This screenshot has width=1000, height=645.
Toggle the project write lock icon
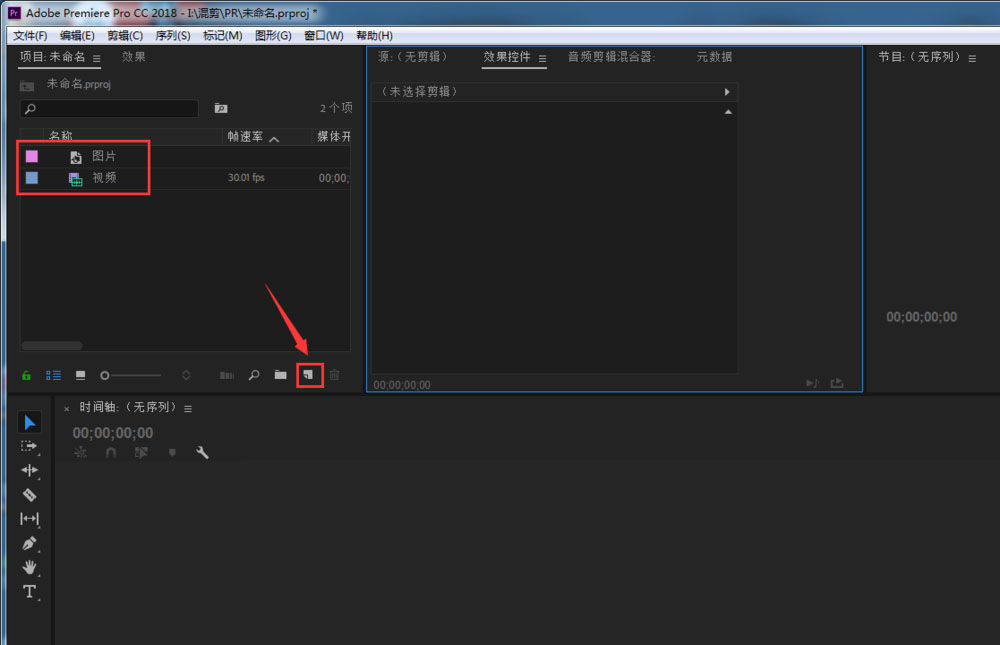(x=26, y=375)
